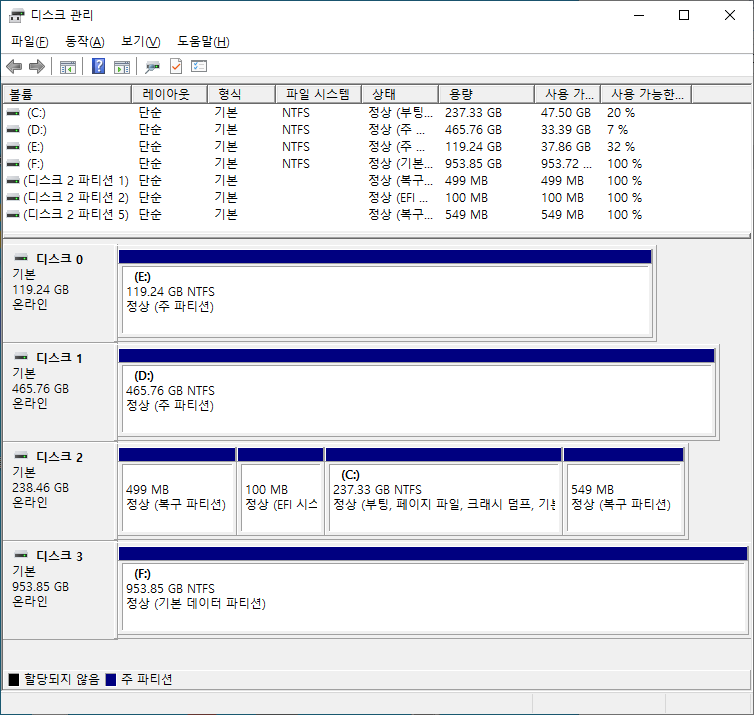Click the Forward arrow toolbar icon

point(37,66)
